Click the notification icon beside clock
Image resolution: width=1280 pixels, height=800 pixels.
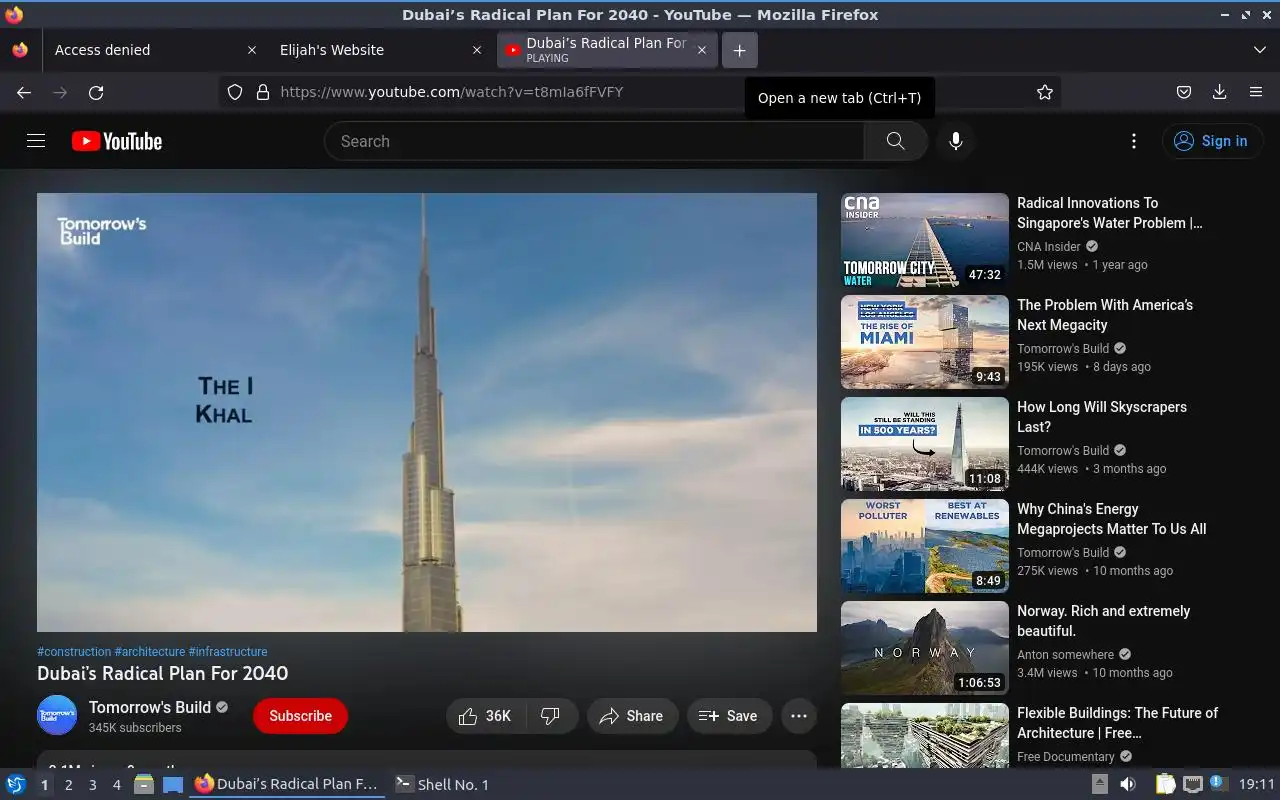(1218, 783)
